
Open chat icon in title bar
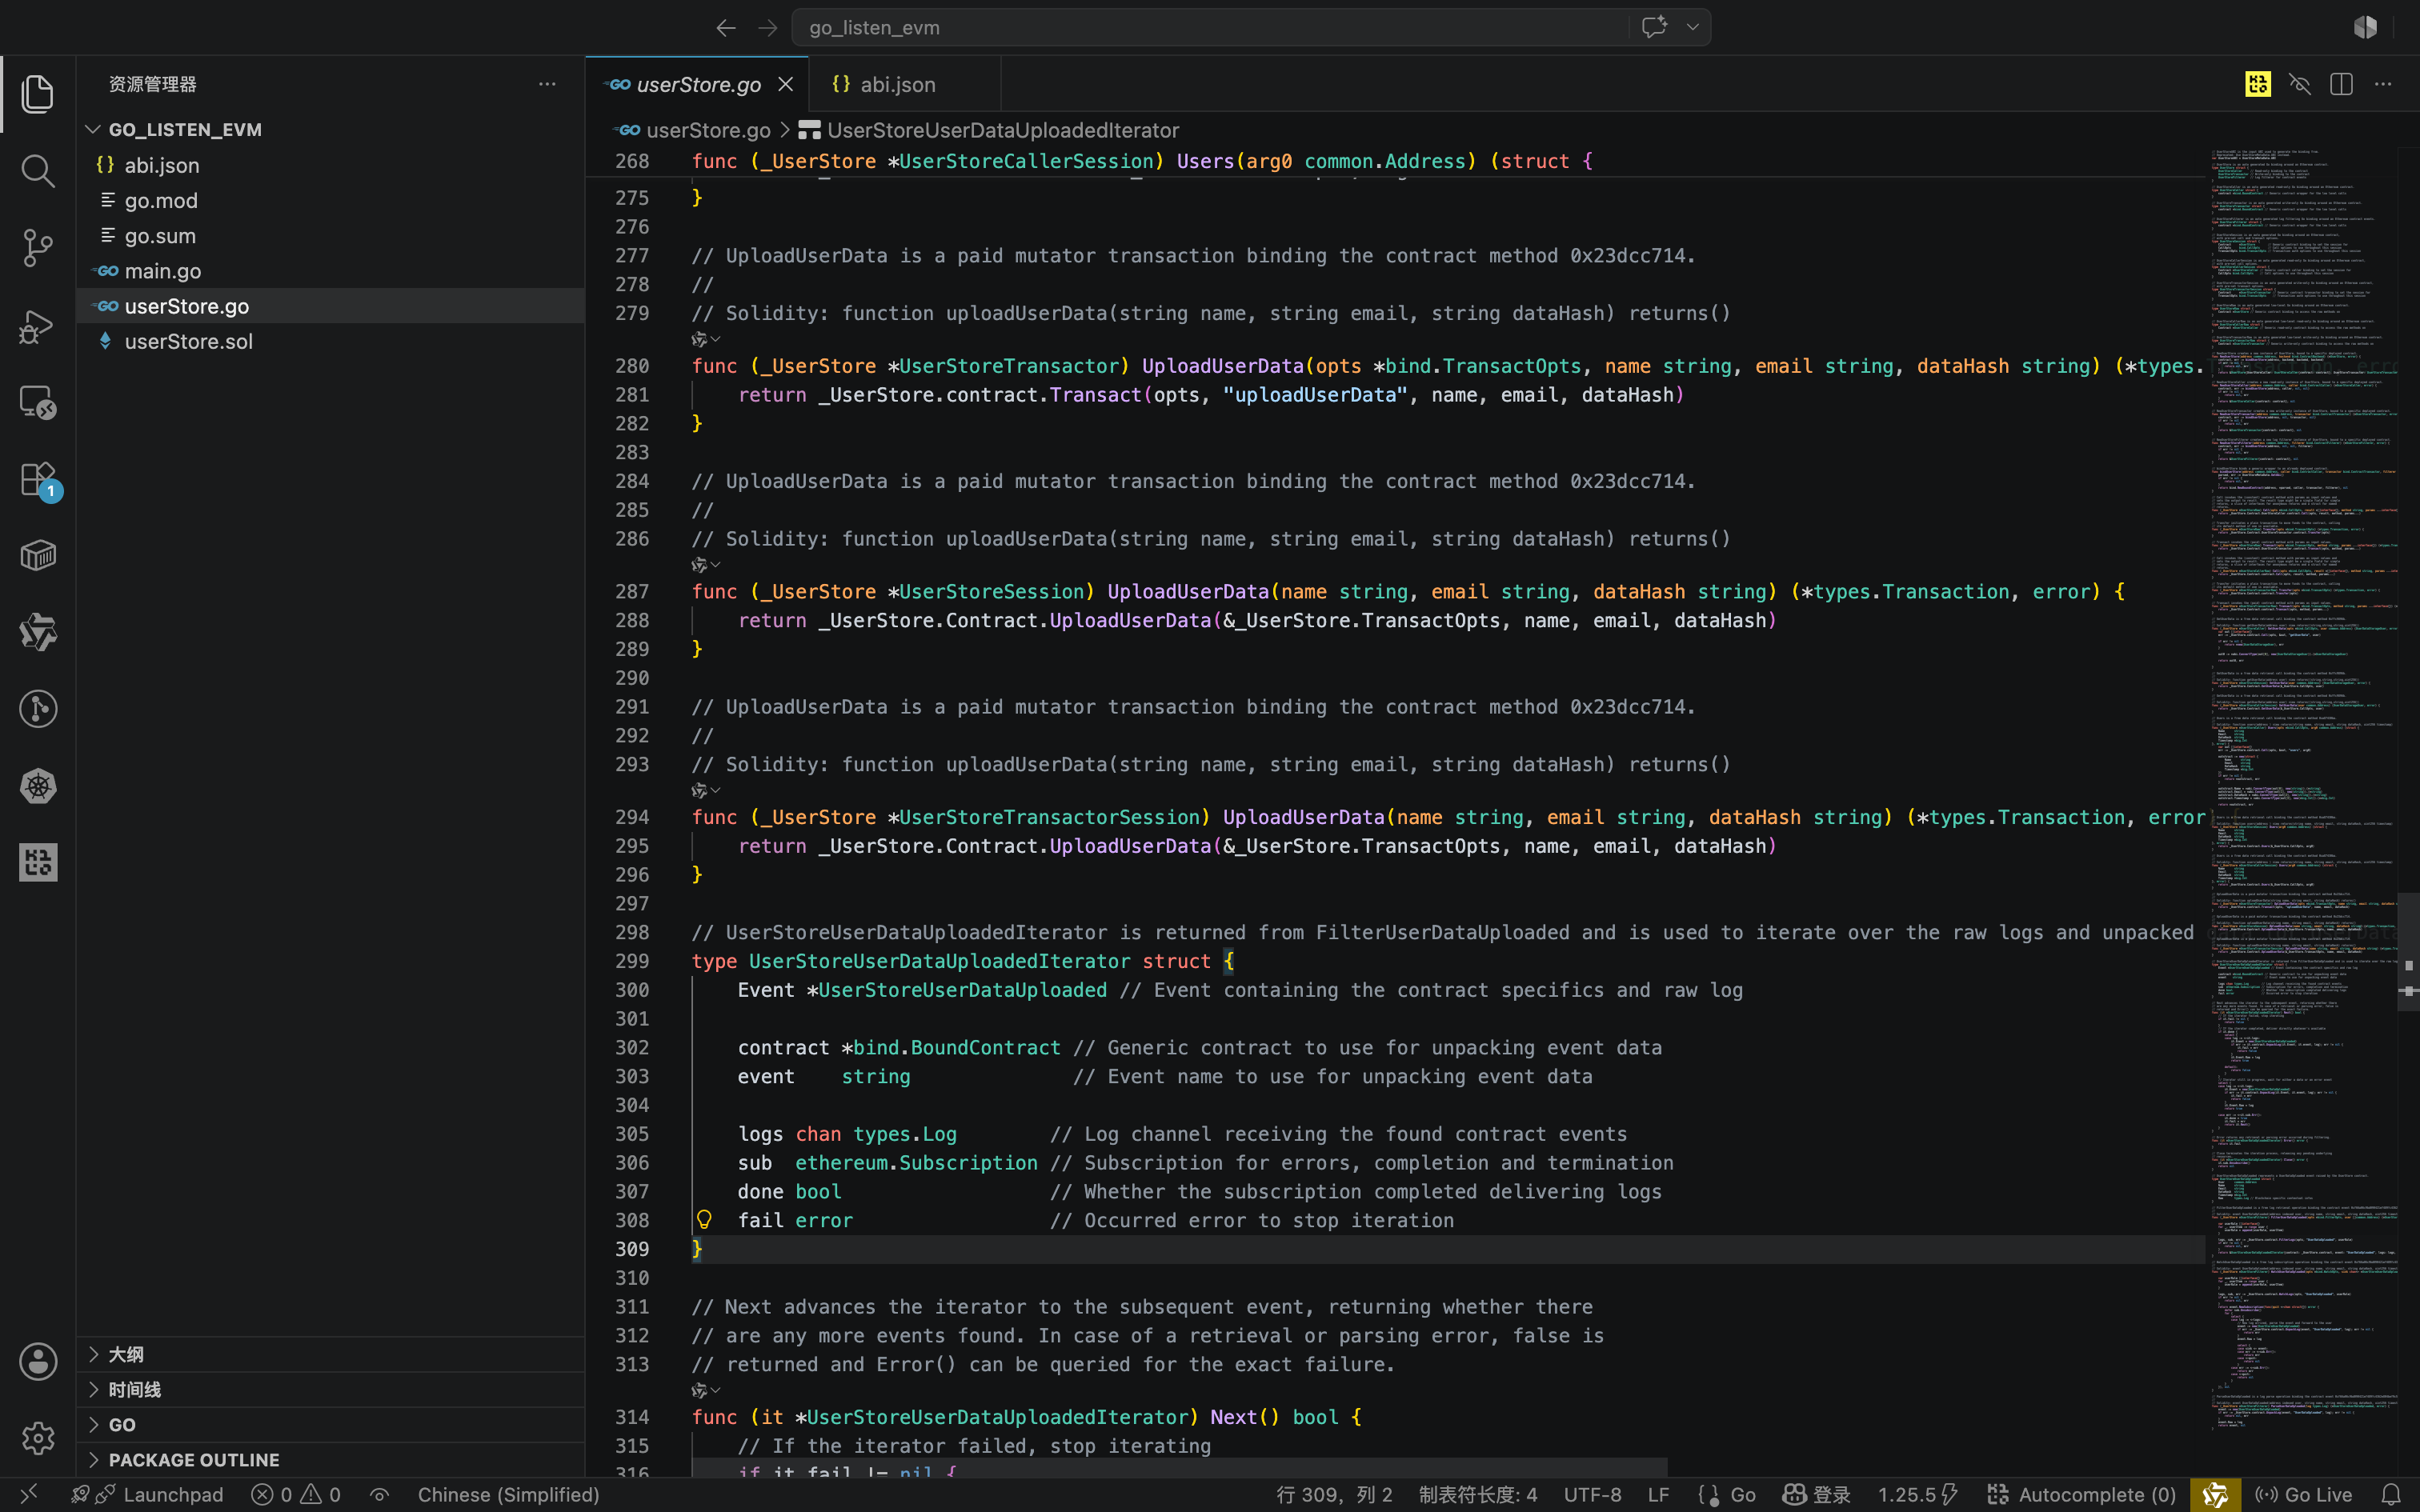pos(1654,27)
